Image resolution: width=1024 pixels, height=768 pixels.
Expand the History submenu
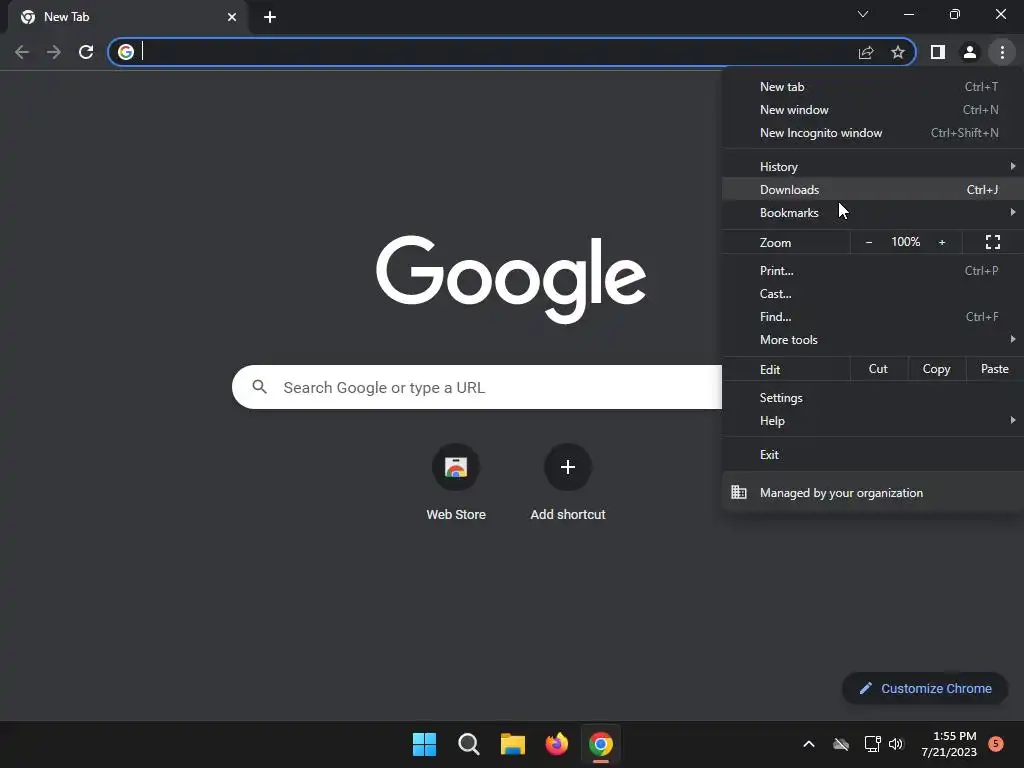point(872,167)
